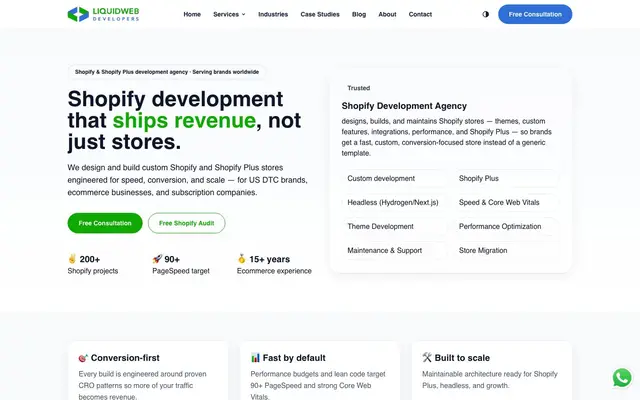640x400 pixels.
Task: Select the Headless (Hydrogen/Next.js) chip
Action: (394, 202)
